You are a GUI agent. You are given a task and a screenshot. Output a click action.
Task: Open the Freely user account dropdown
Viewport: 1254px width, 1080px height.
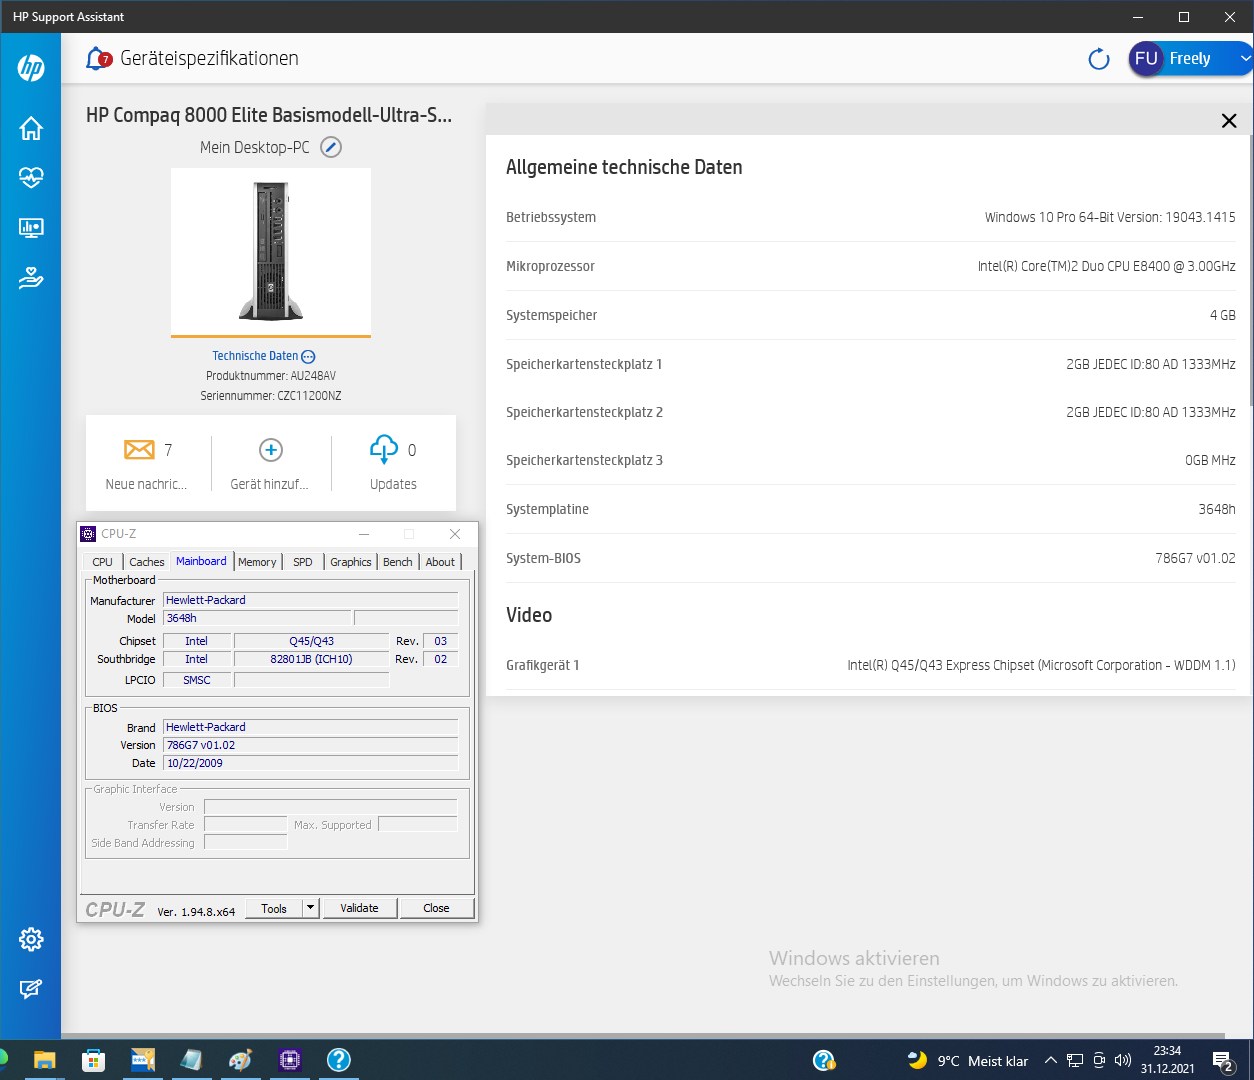(1190, 59)
